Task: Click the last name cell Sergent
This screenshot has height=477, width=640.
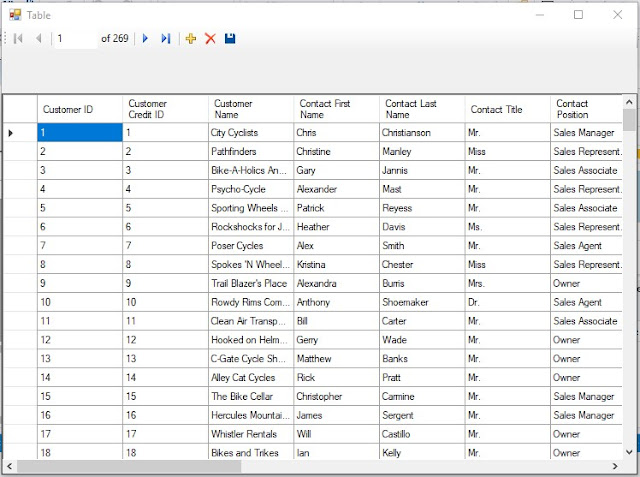Action: [x=422, y=415]
